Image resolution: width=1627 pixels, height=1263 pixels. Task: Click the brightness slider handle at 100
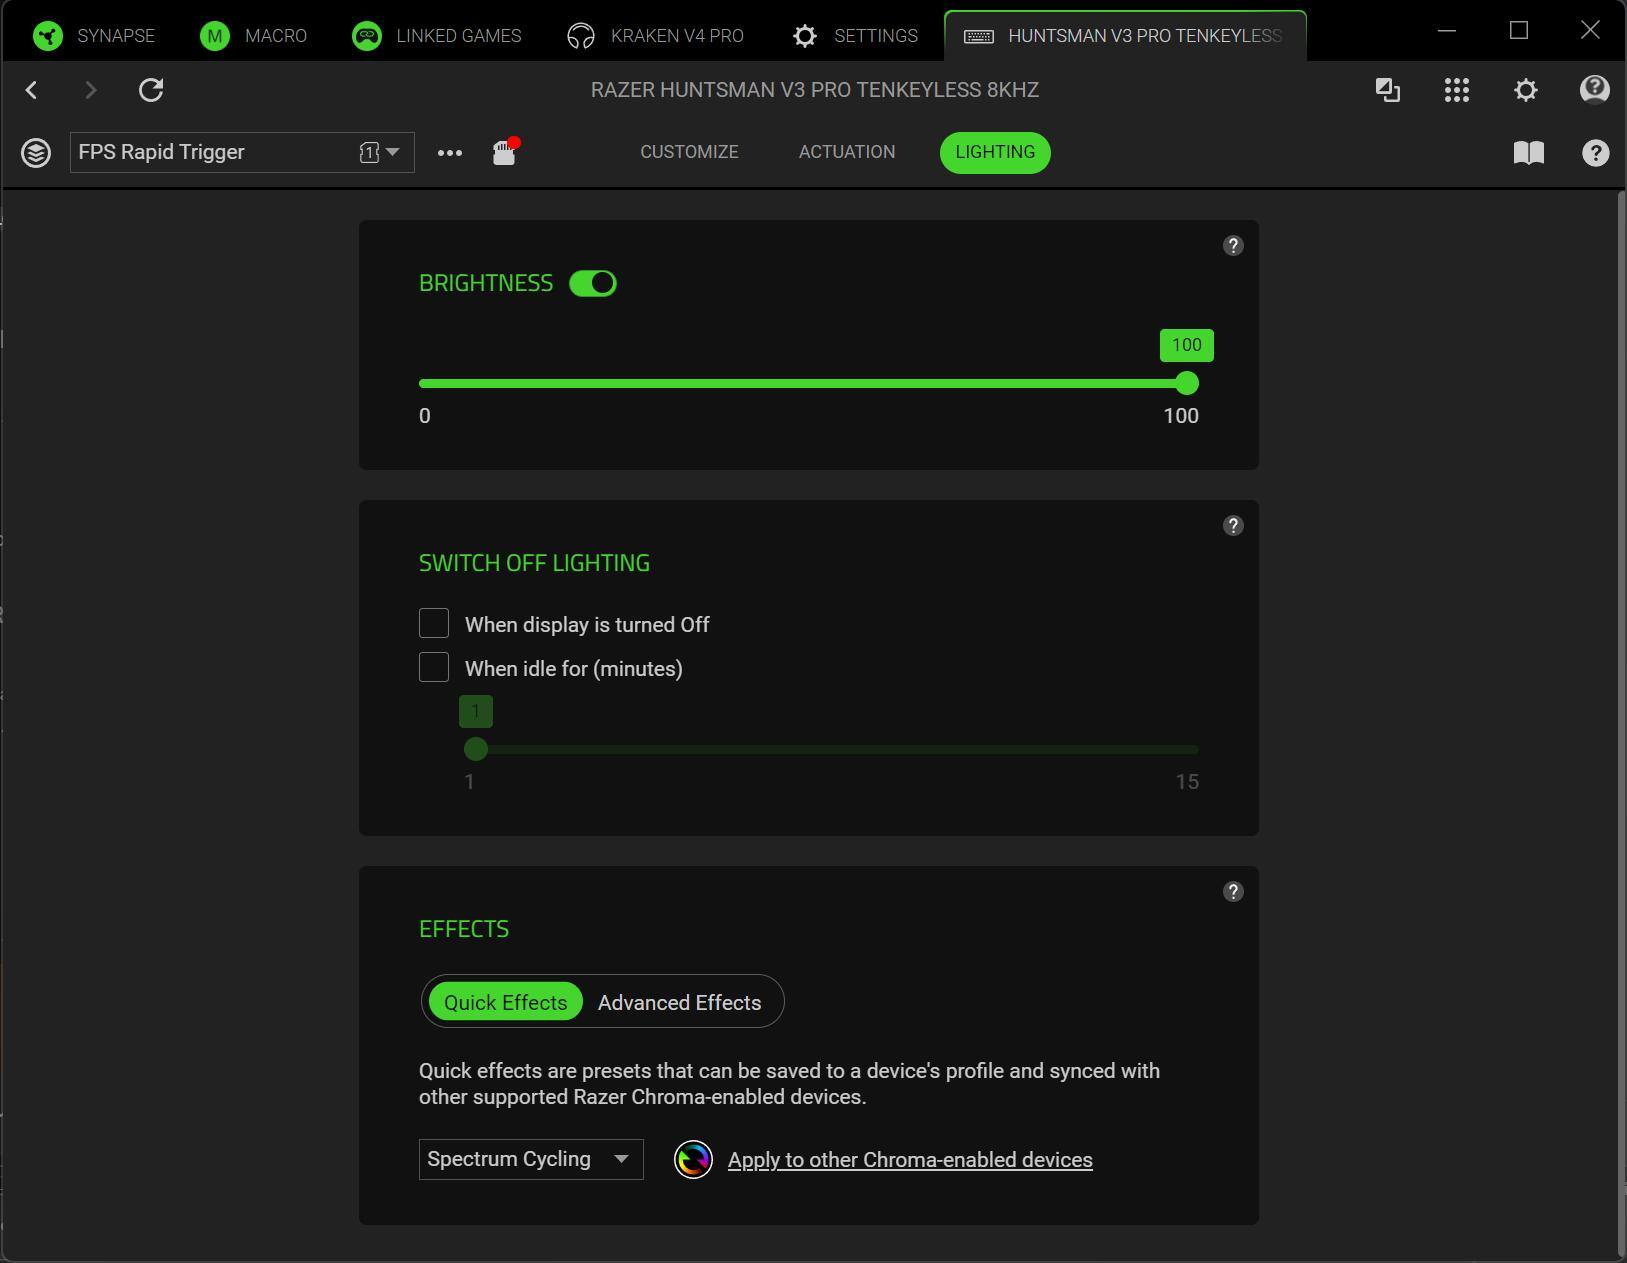click(1186, 383)
